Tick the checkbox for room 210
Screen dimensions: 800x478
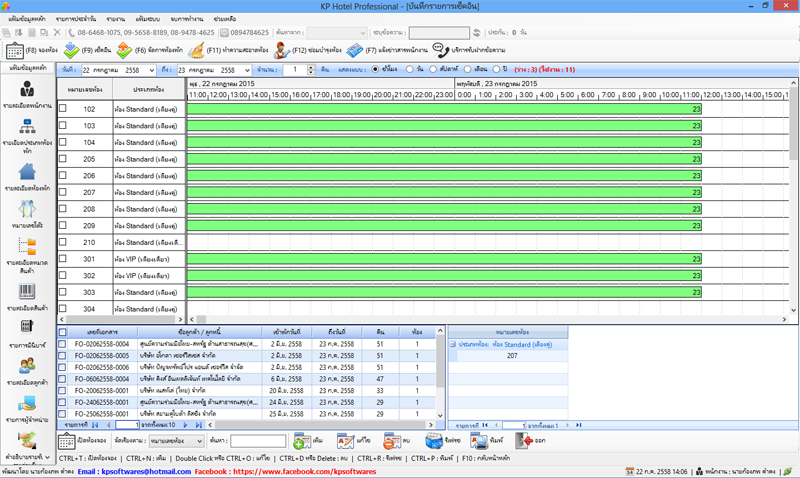63,242
